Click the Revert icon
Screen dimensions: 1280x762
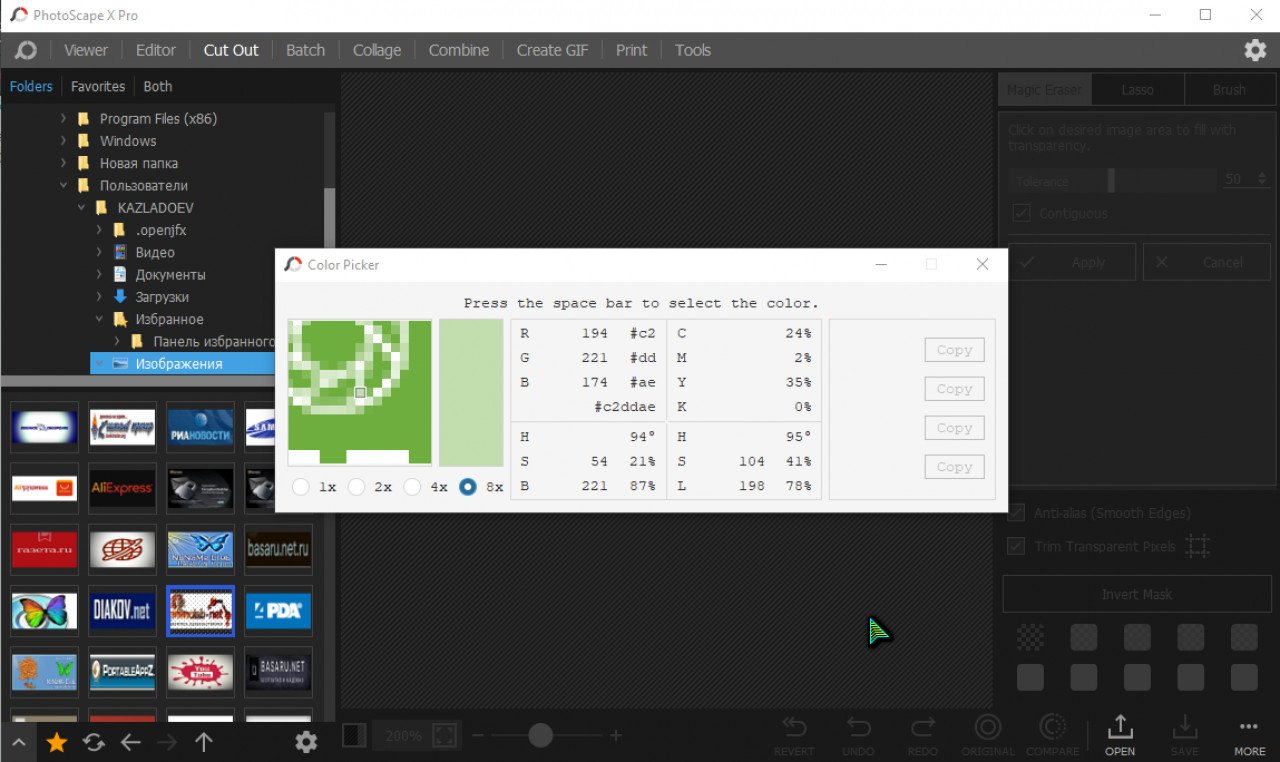click(x=794, y=735)
